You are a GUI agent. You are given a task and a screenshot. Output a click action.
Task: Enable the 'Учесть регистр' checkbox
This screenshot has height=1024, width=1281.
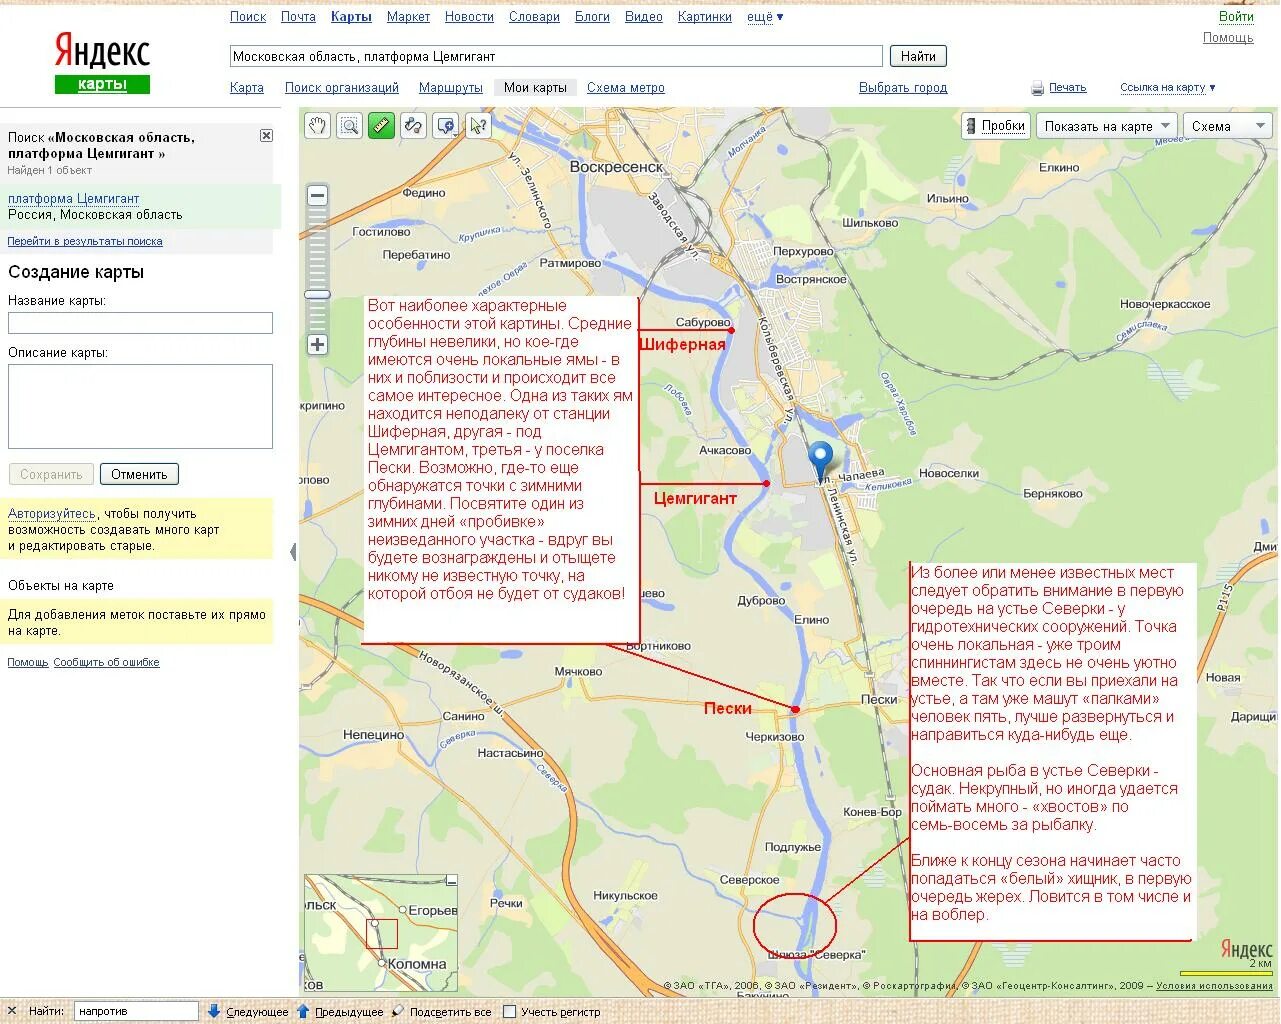point(509,1012)
